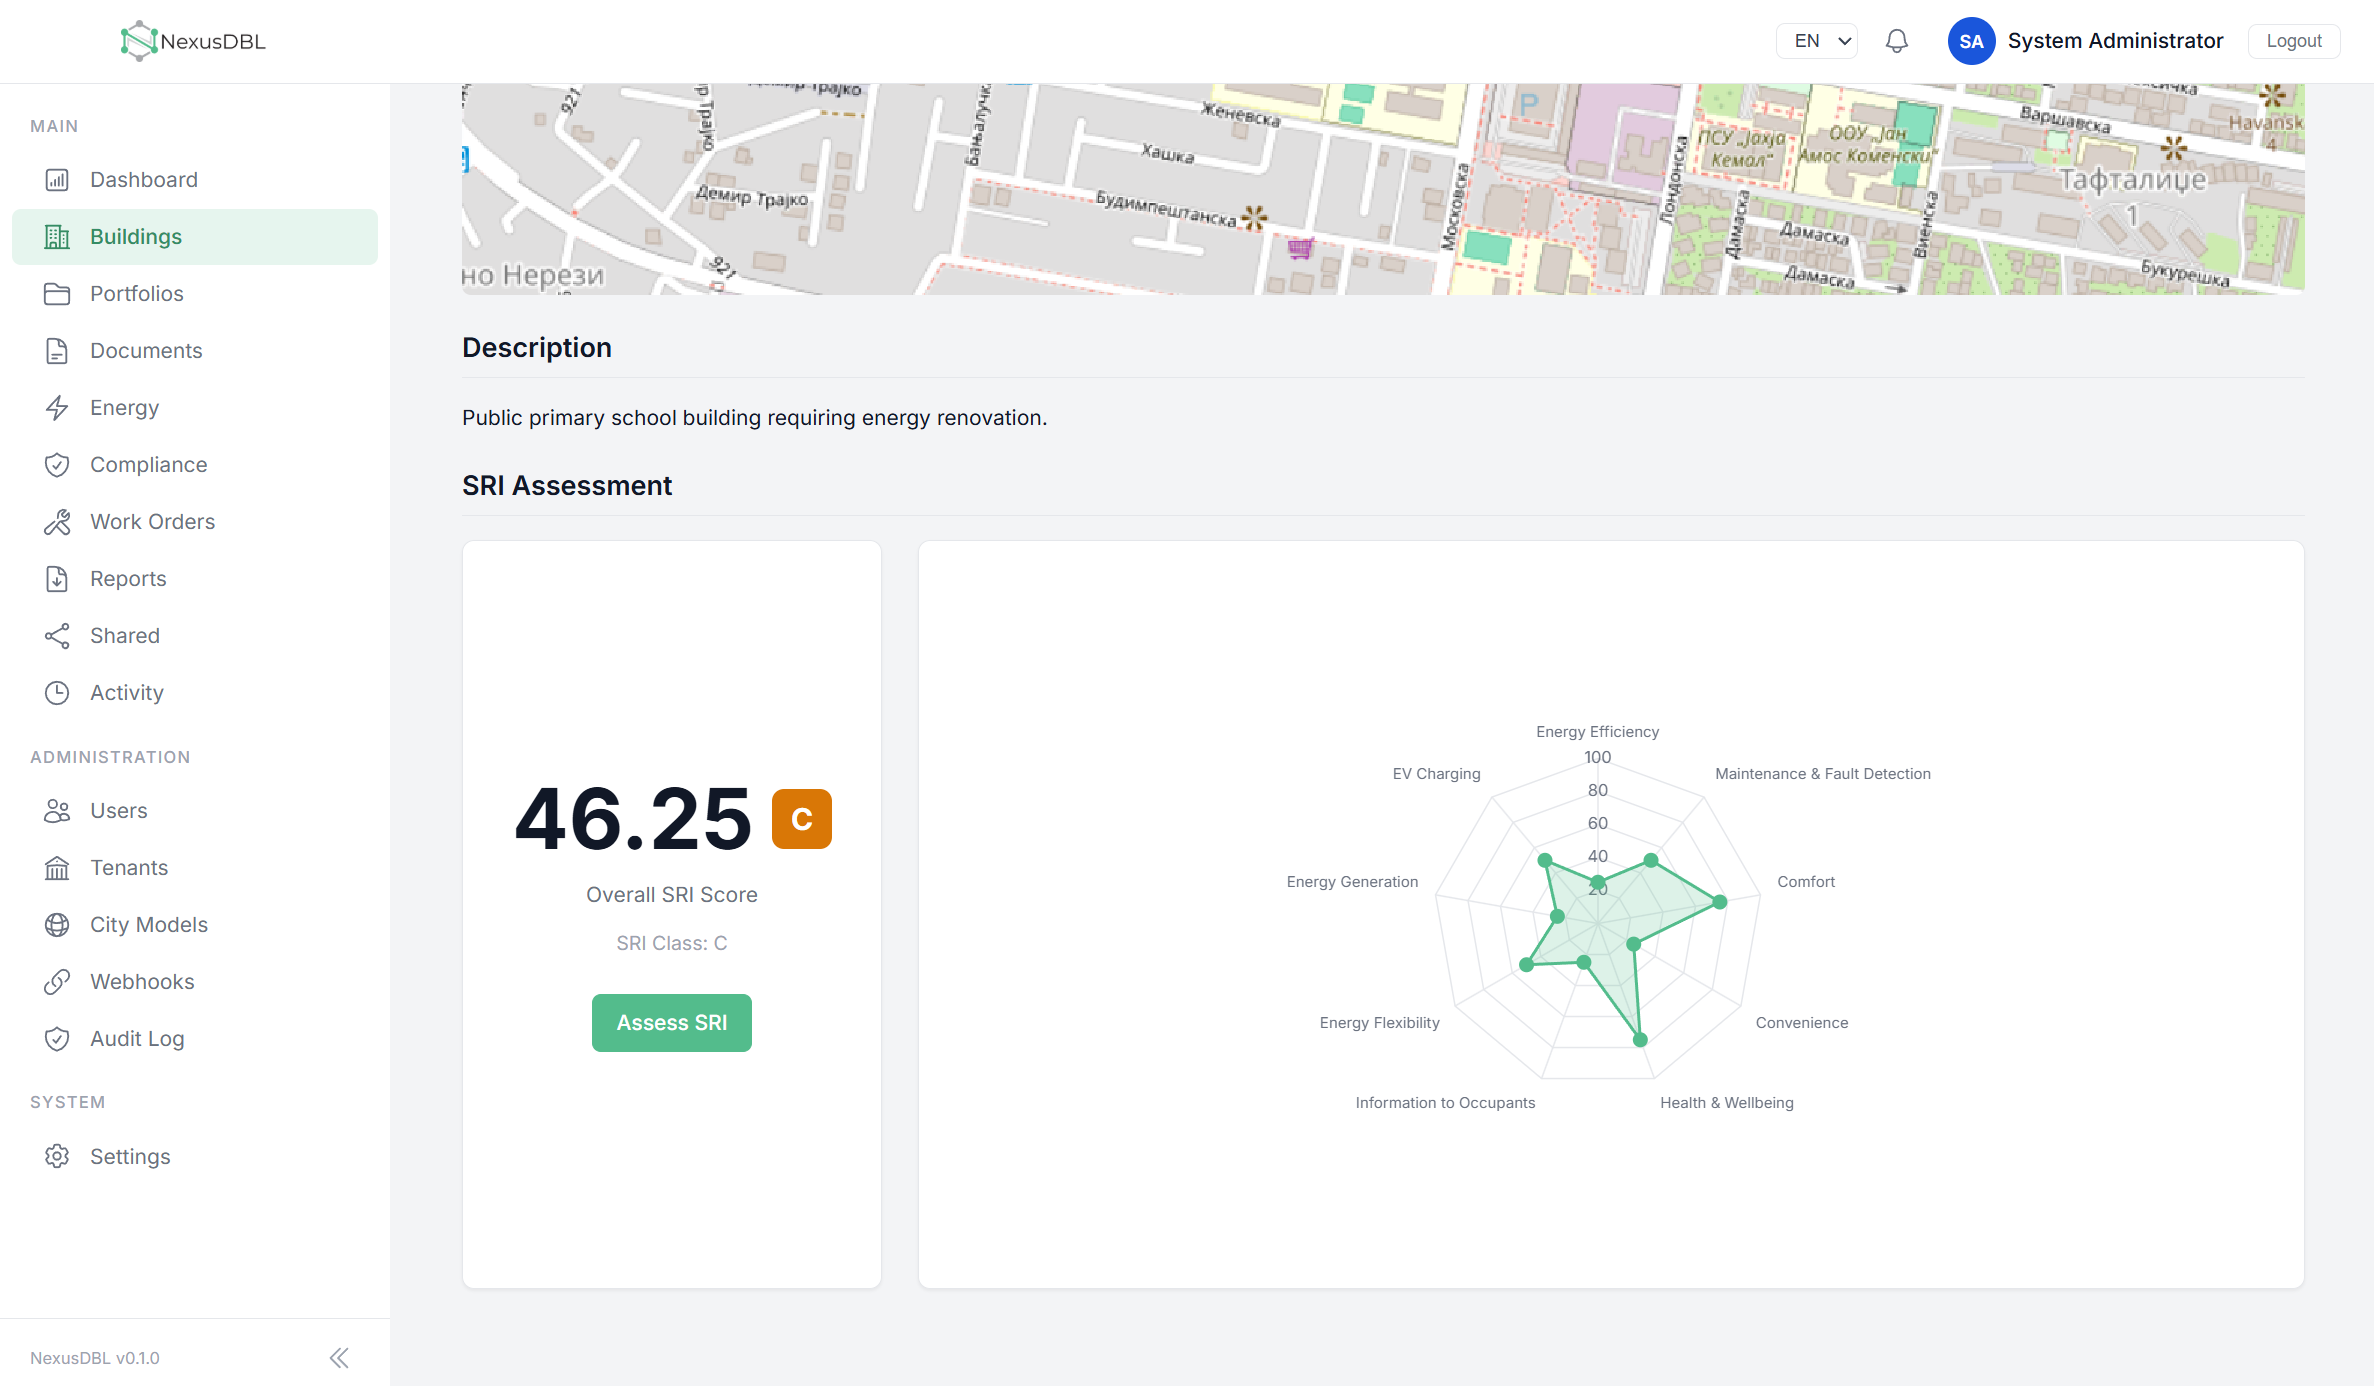Click Maintenance & Fault Detection label
Viewport: 2374px width, 1386px height.
1823,774
